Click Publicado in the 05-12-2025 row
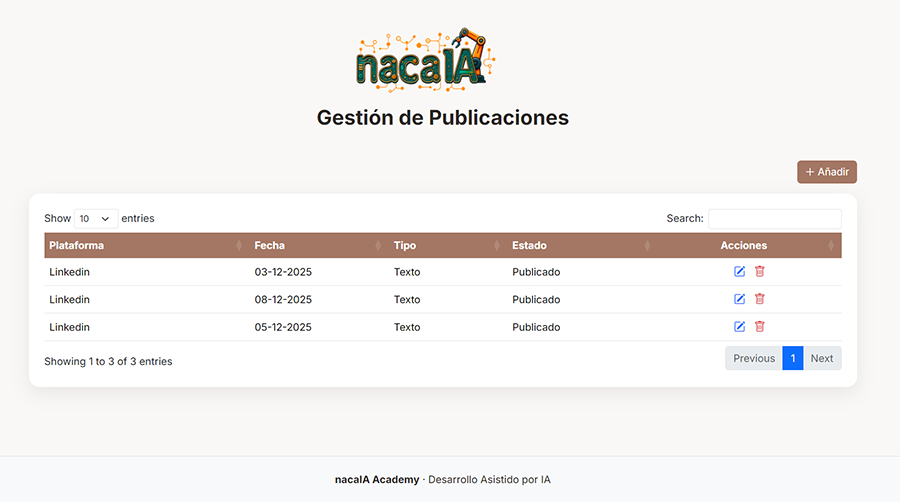900x502 pixels. (536, 327)
